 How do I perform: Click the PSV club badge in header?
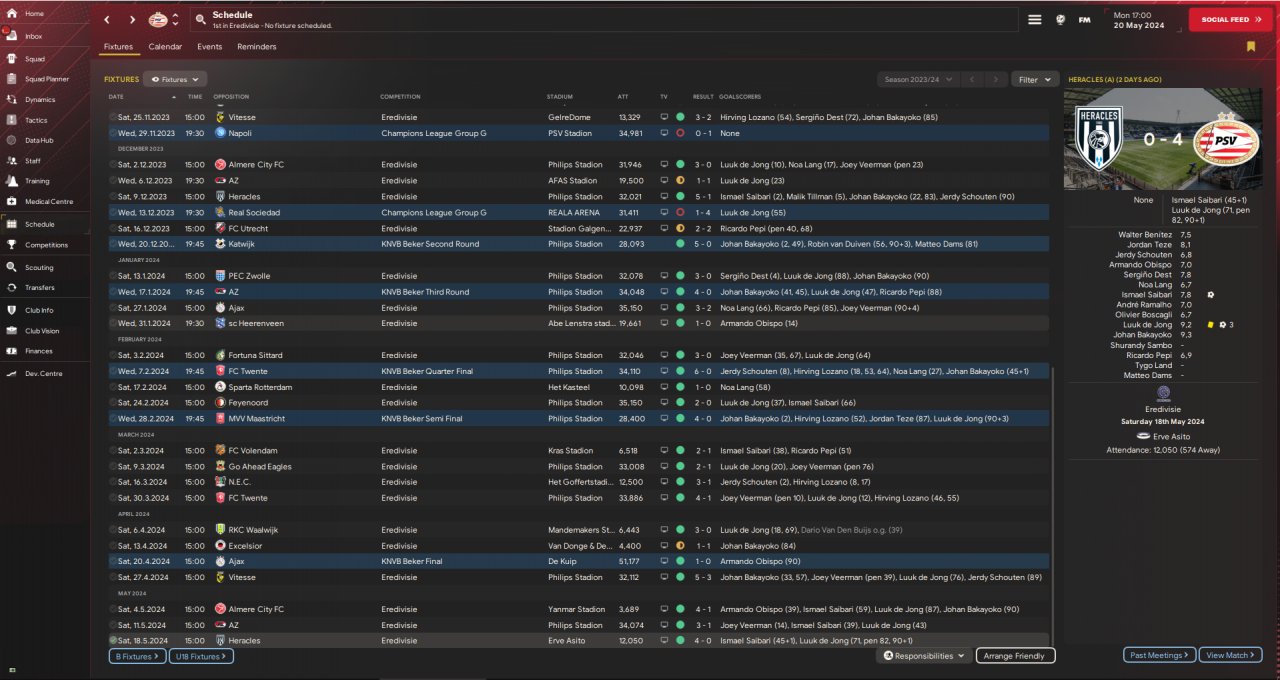click(x=158, y=20)
